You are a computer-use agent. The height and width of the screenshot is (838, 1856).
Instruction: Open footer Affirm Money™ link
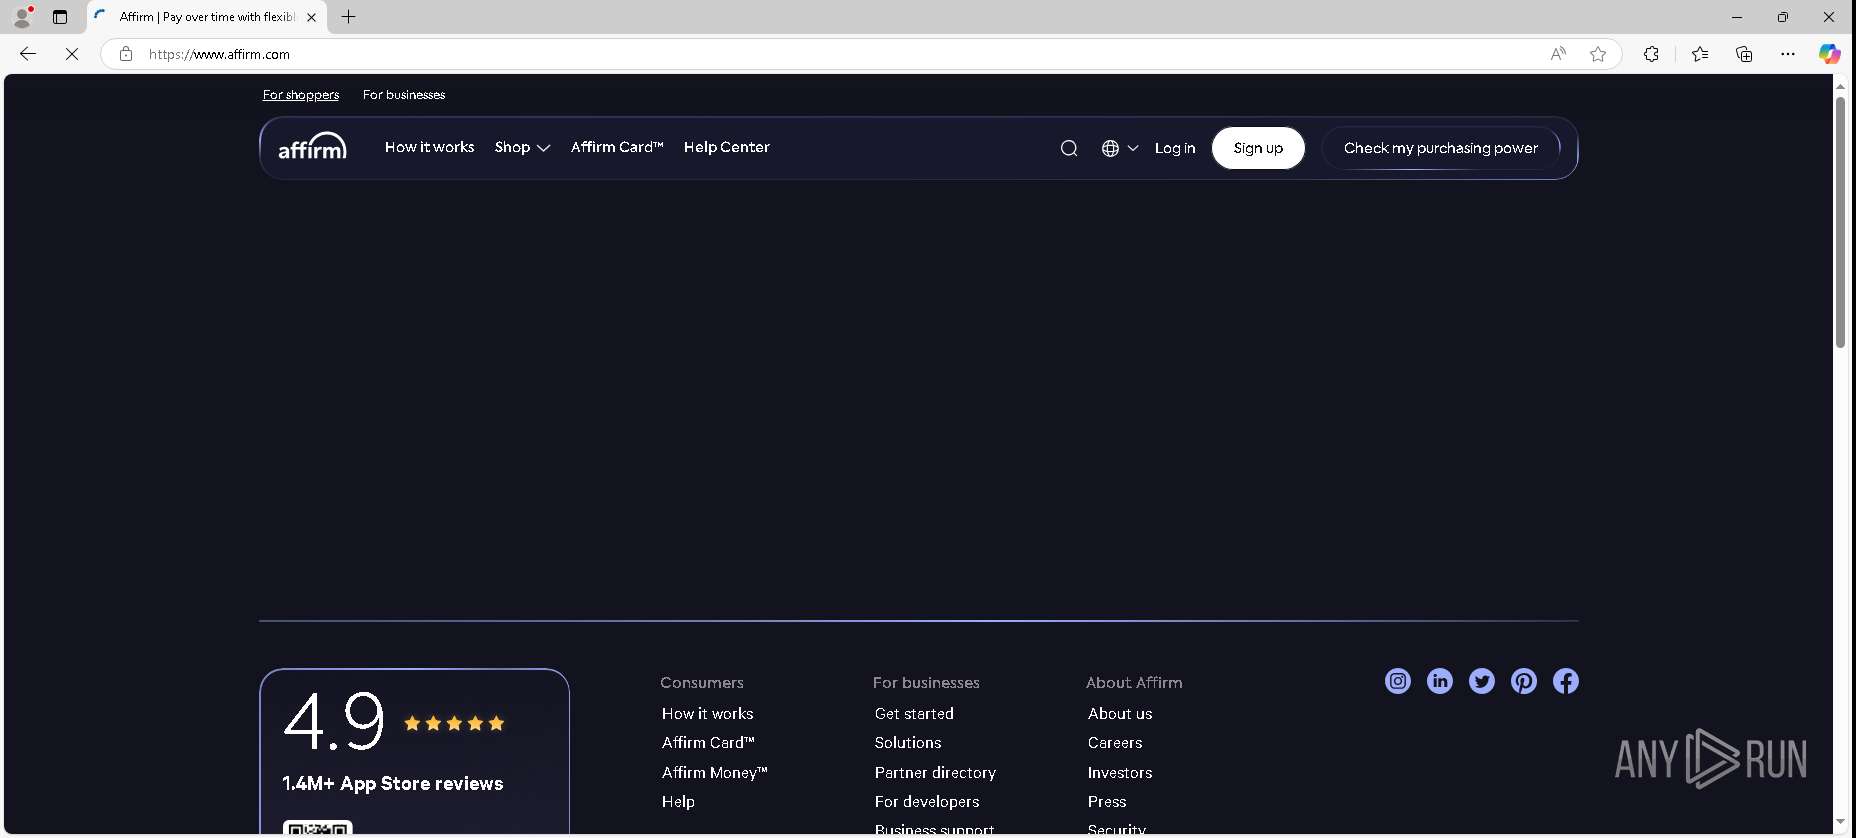pos(714,772)
